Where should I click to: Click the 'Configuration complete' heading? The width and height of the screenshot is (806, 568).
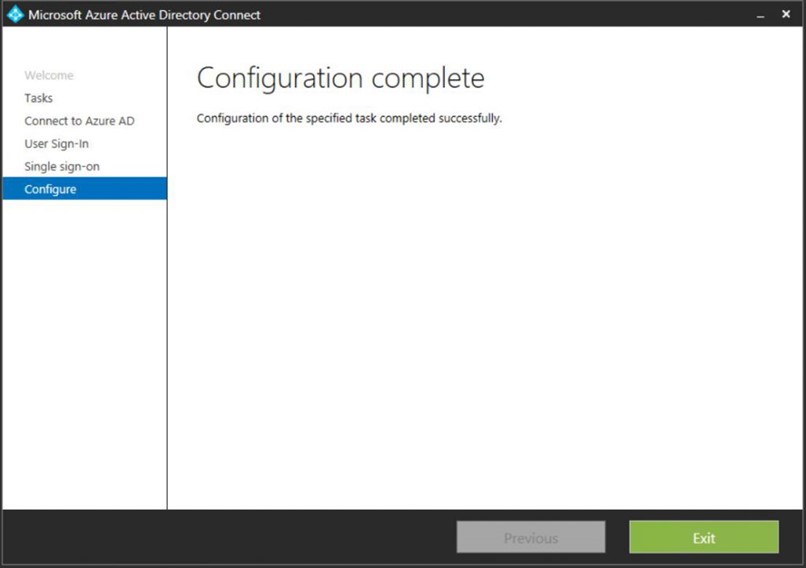coord(340,78)
